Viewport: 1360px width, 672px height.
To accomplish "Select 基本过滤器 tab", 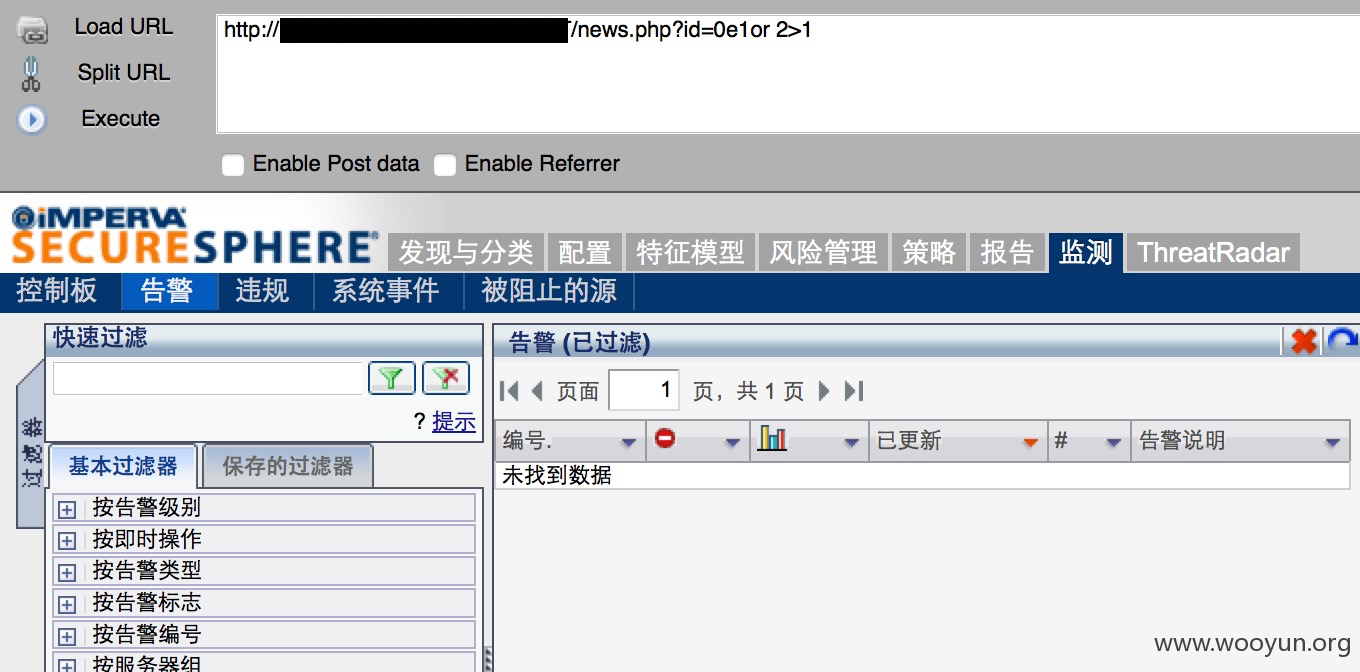I will 123,466.
